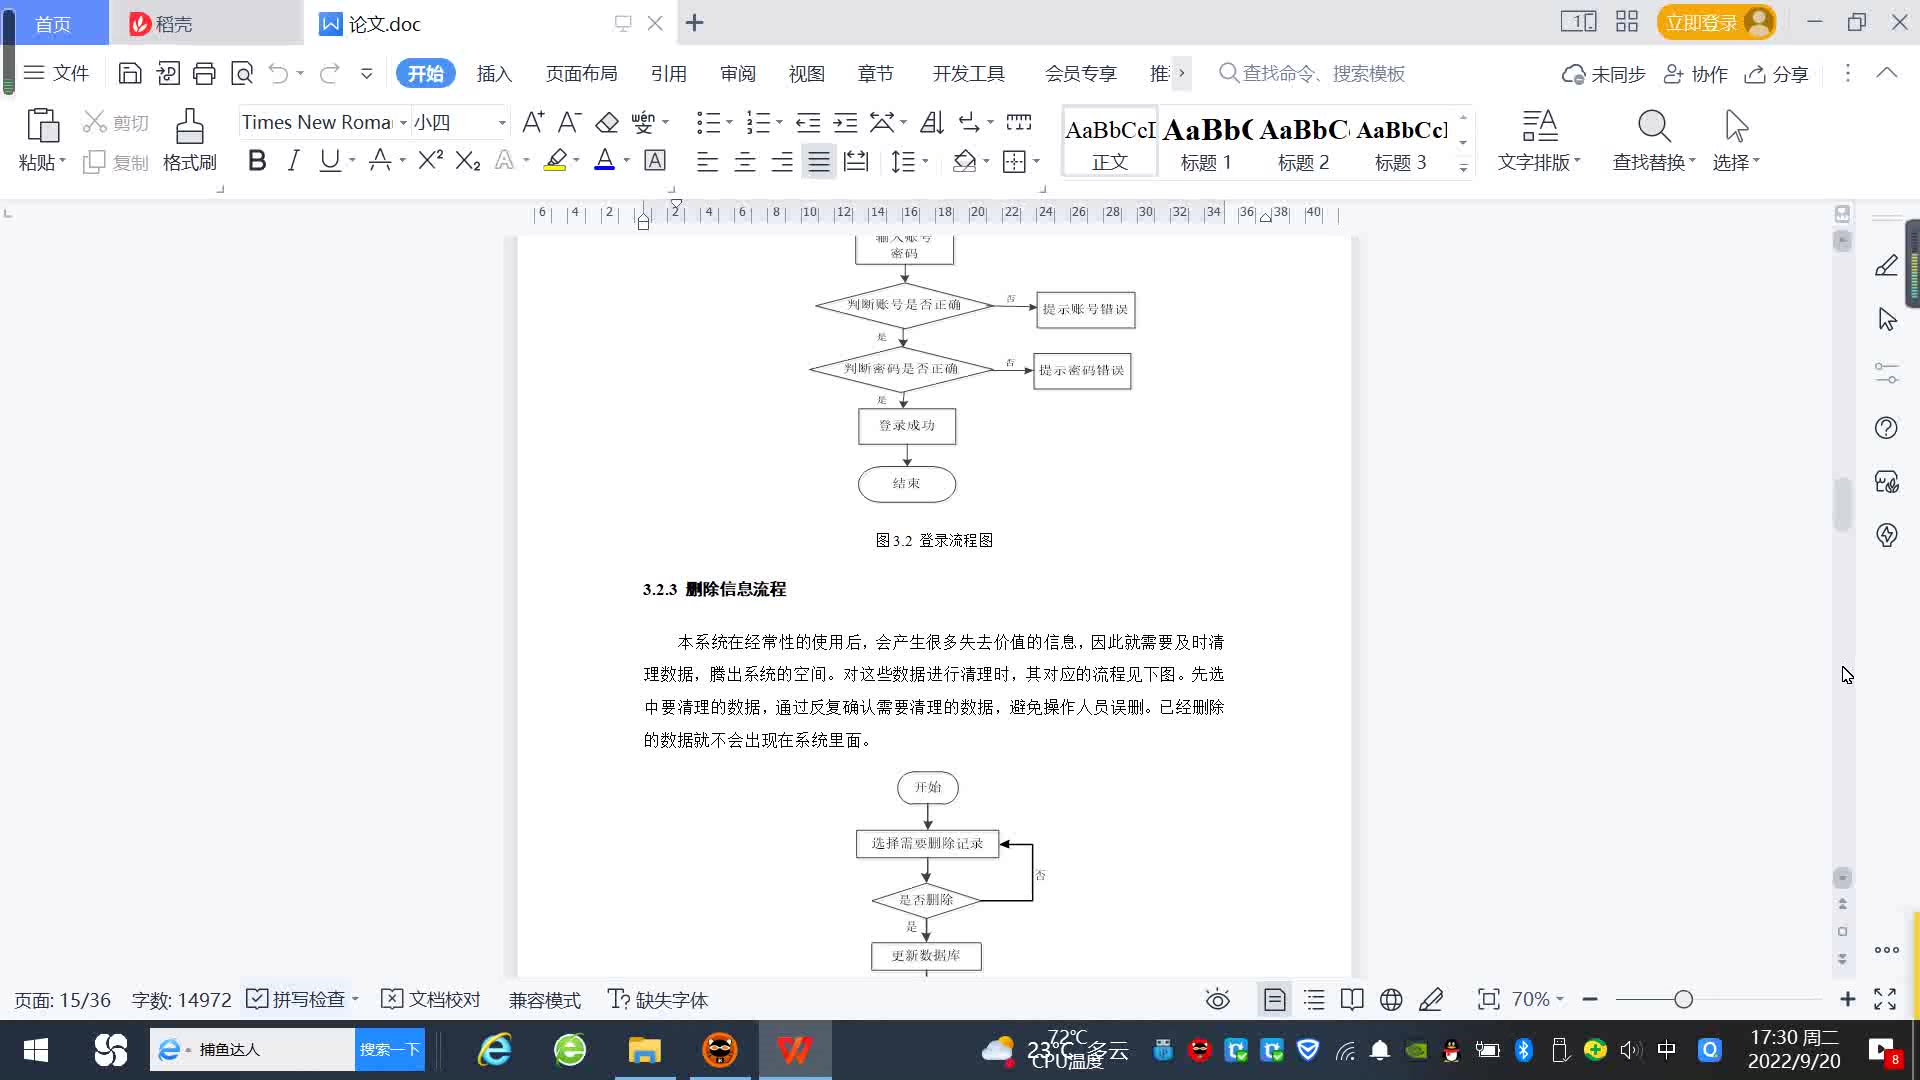Click the zoom slider handle
The height and width of the screenshot is (1080, 1920).
1683,999
